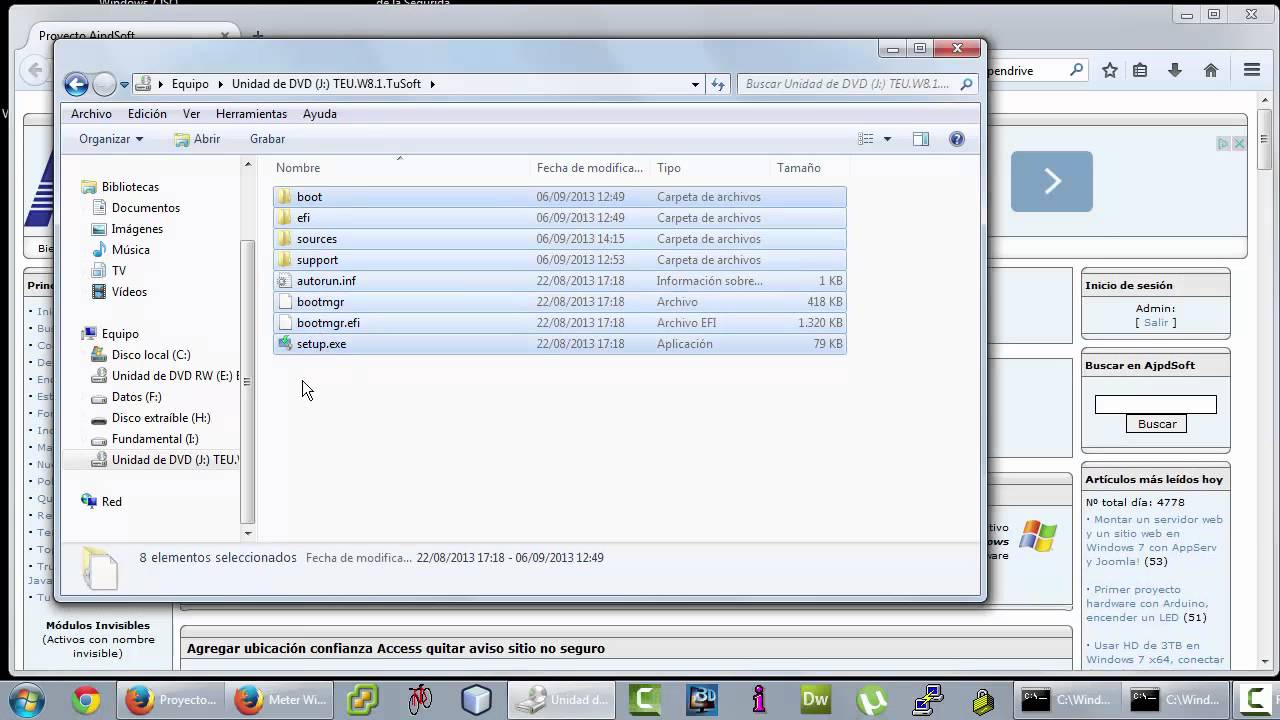1280x720 pixels.
Task: Open Dreamweaver from the taskbar
Action: 816,700
